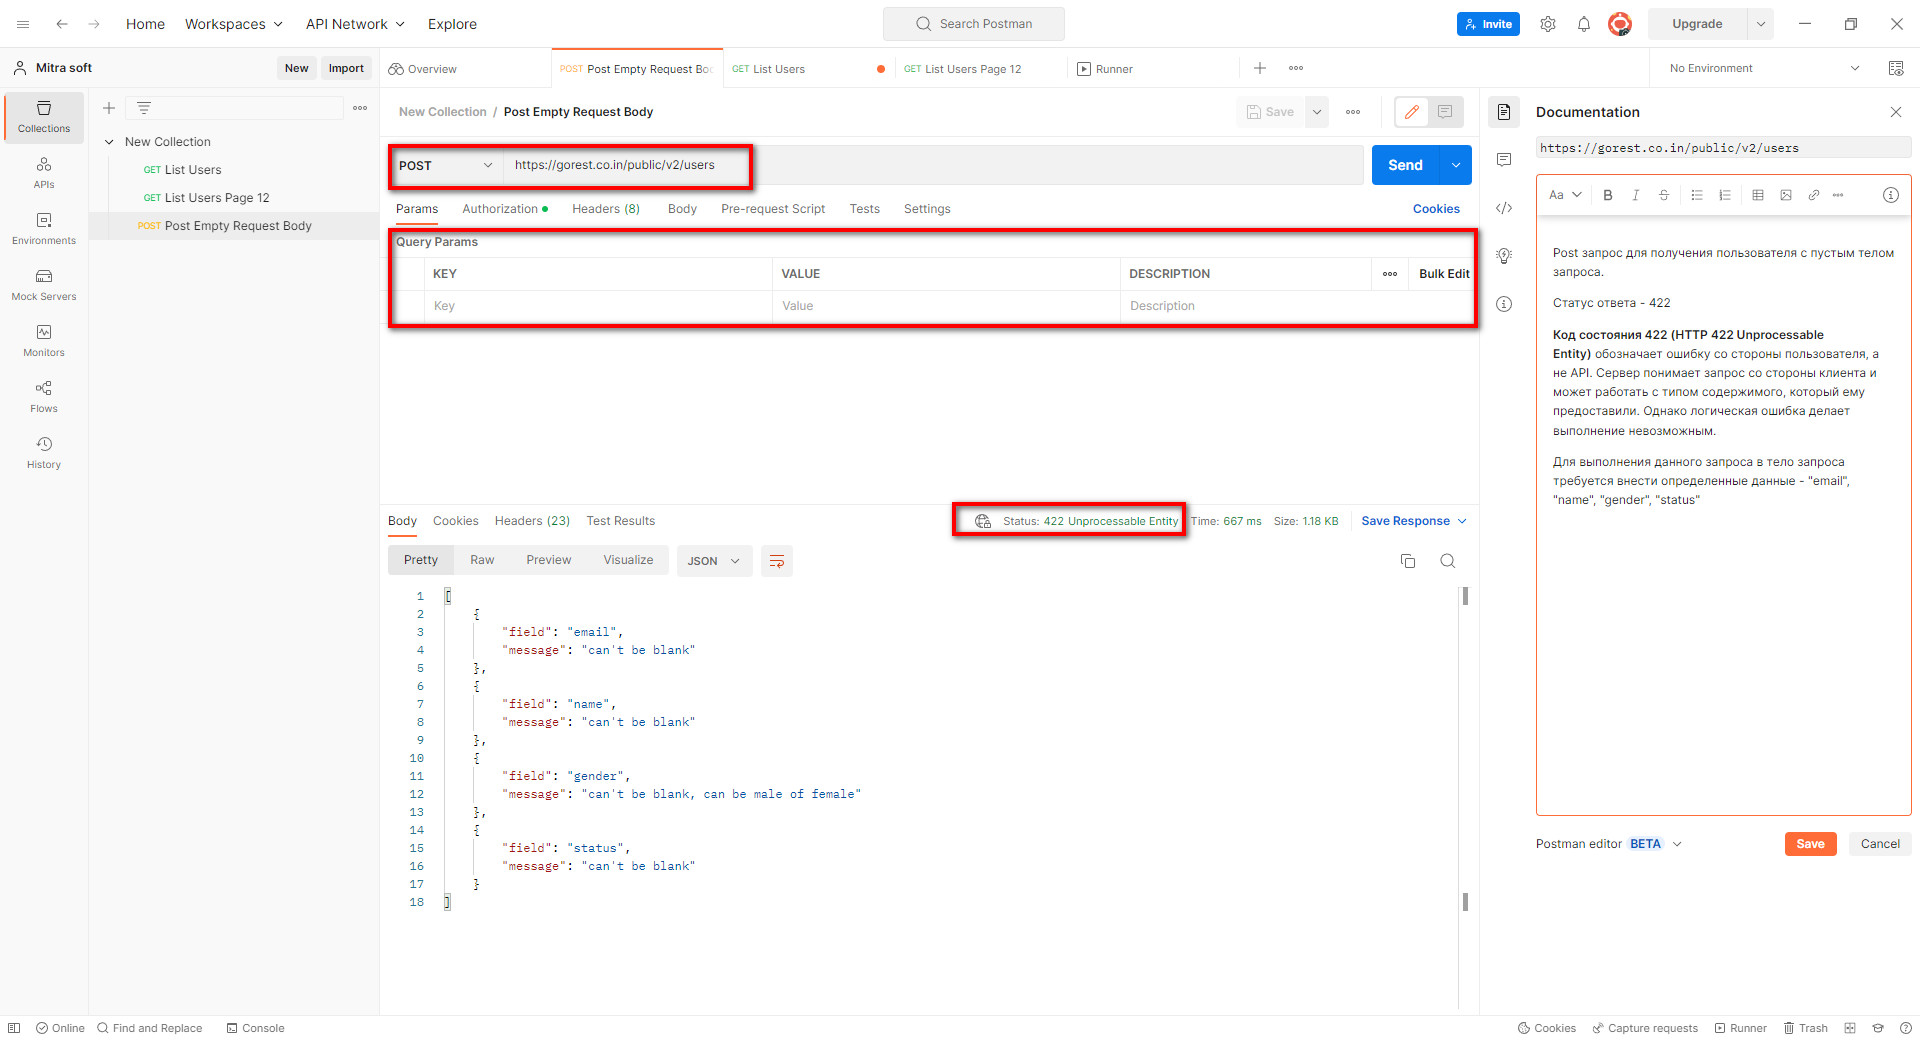
Task: Select Raw response view
Action: (x=482, y=560)
